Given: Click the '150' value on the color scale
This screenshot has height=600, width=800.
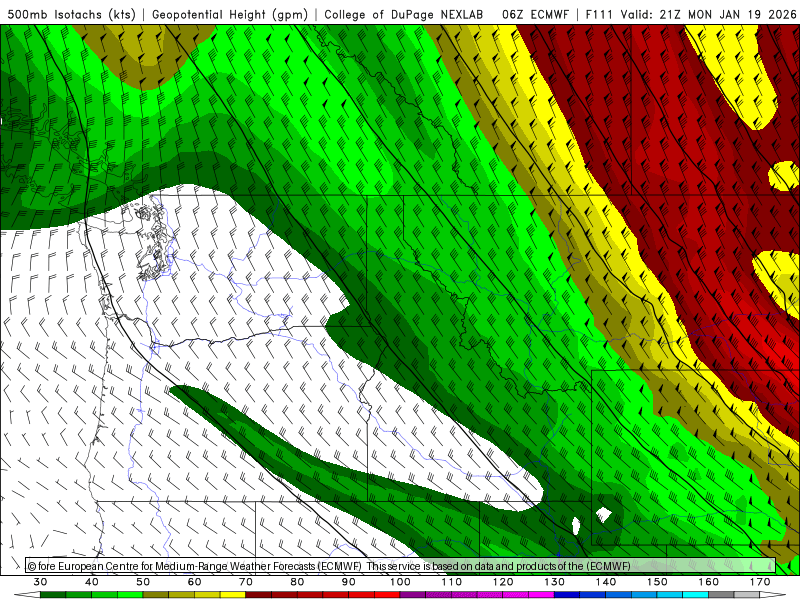Looking at the screenshot, I should click(658, 582).
